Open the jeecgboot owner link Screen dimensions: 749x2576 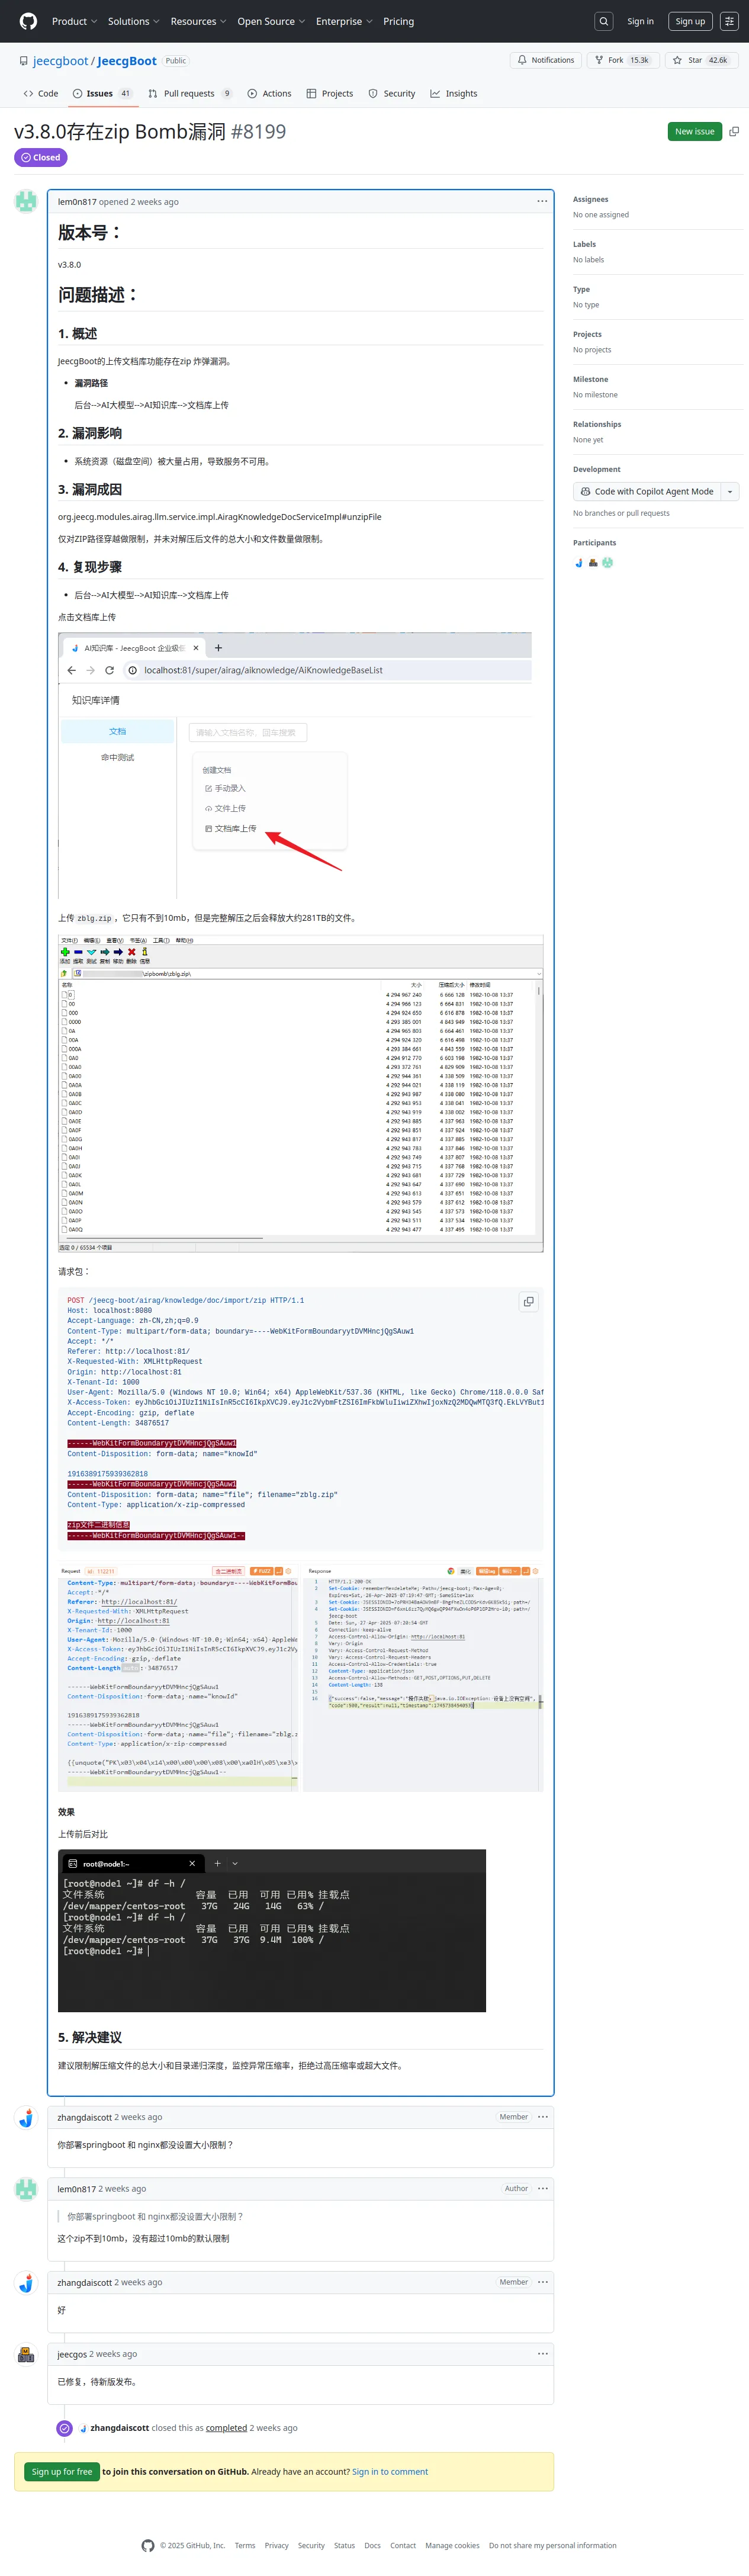[61, 61]
